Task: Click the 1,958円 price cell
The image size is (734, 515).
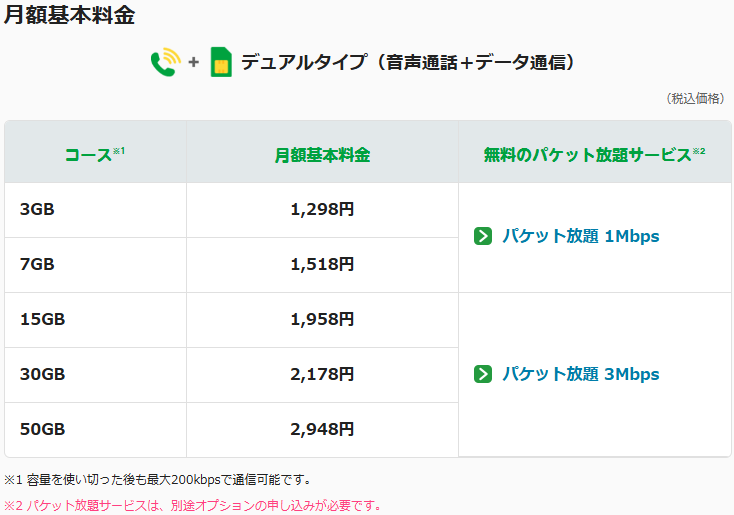Action: [322, 320]
